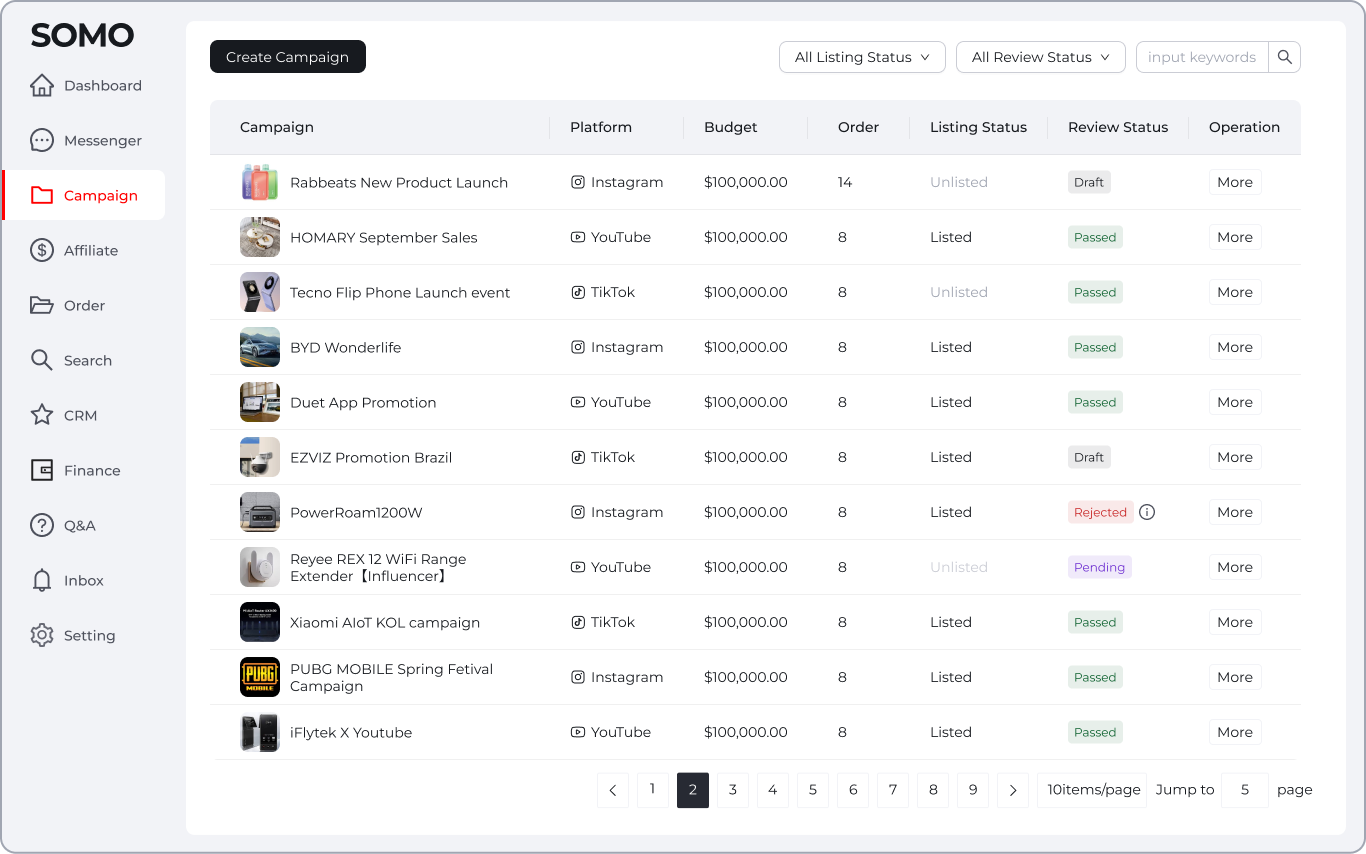Open More options for PowerRoam1200W
The width and height of the screenshot is (1366, 854).
click(x=1235, y=512)
